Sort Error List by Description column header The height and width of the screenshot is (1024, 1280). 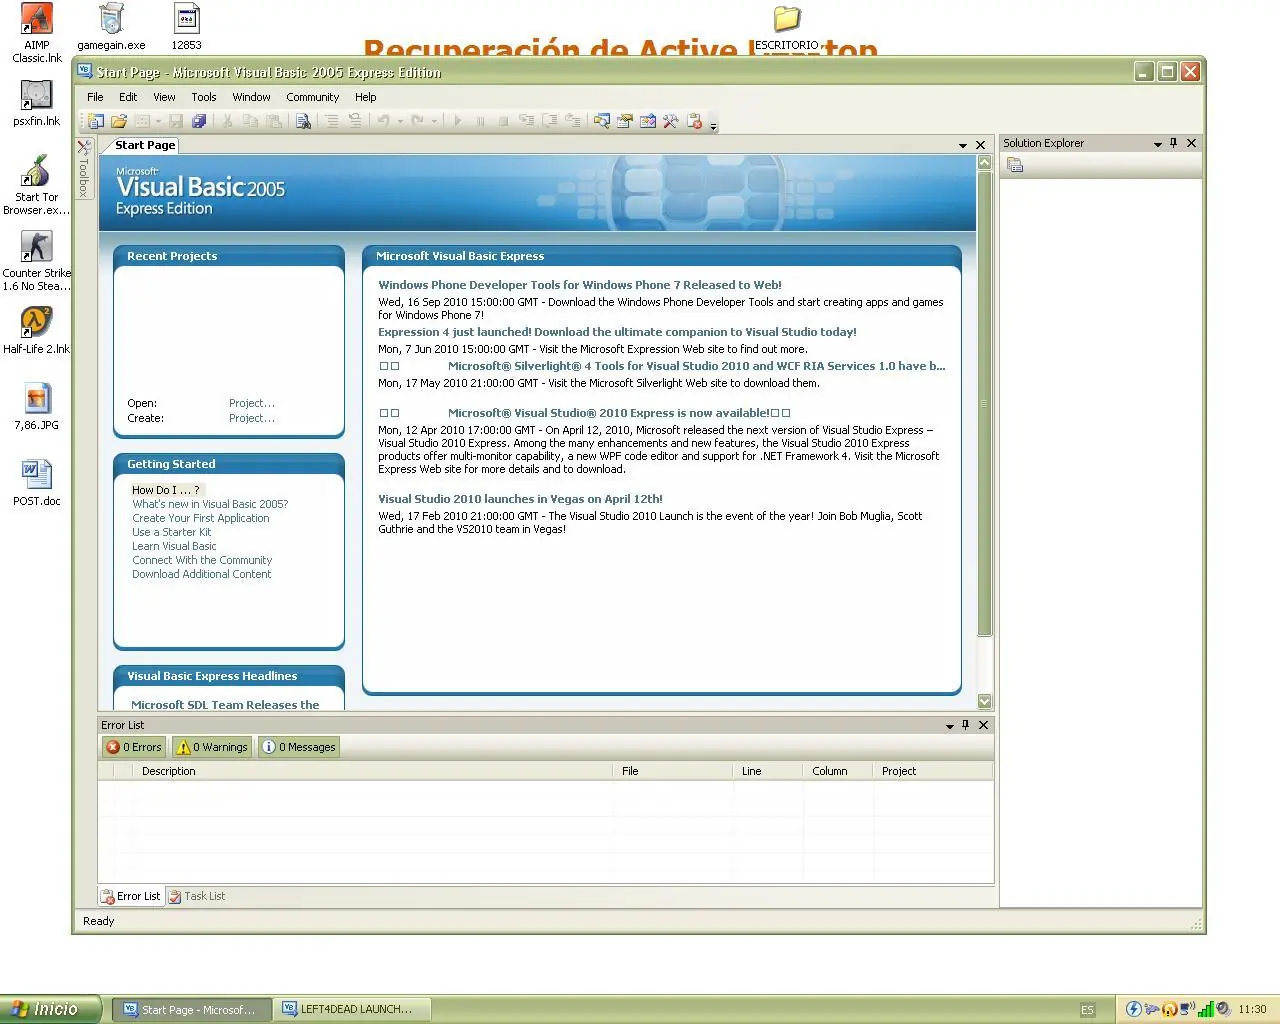[373, 771]
